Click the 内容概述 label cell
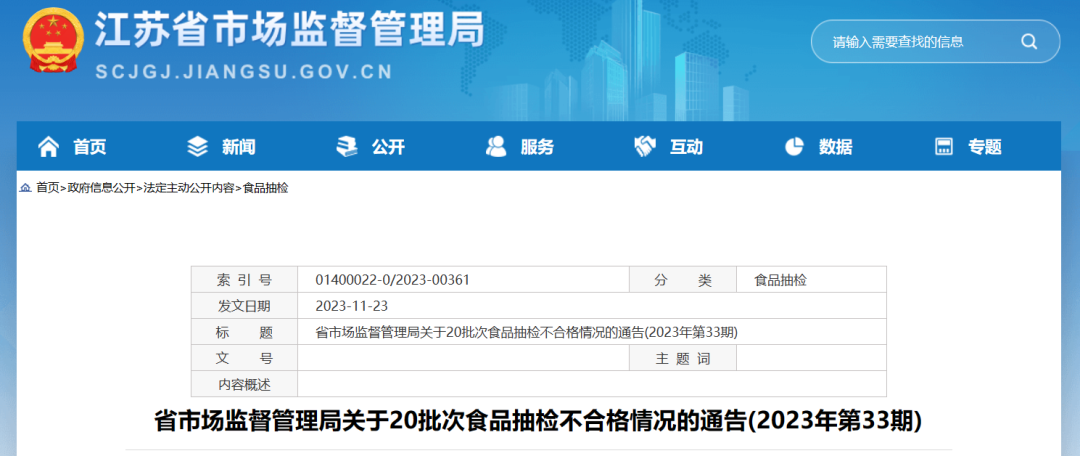This screenshot has height=456, width=1080. point(245,384)
